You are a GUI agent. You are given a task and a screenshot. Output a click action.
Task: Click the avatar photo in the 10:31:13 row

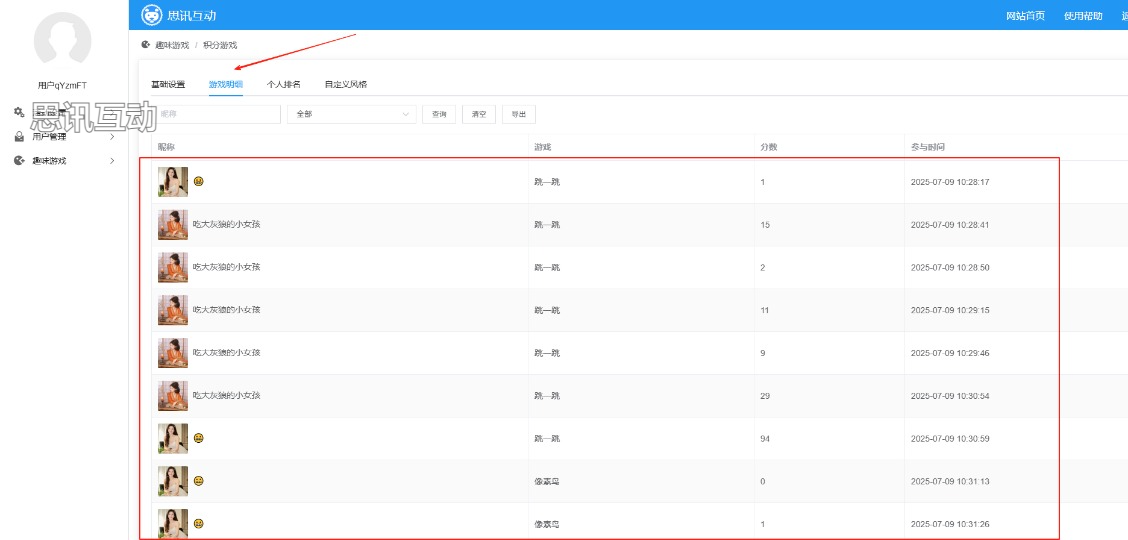(173, 481)
